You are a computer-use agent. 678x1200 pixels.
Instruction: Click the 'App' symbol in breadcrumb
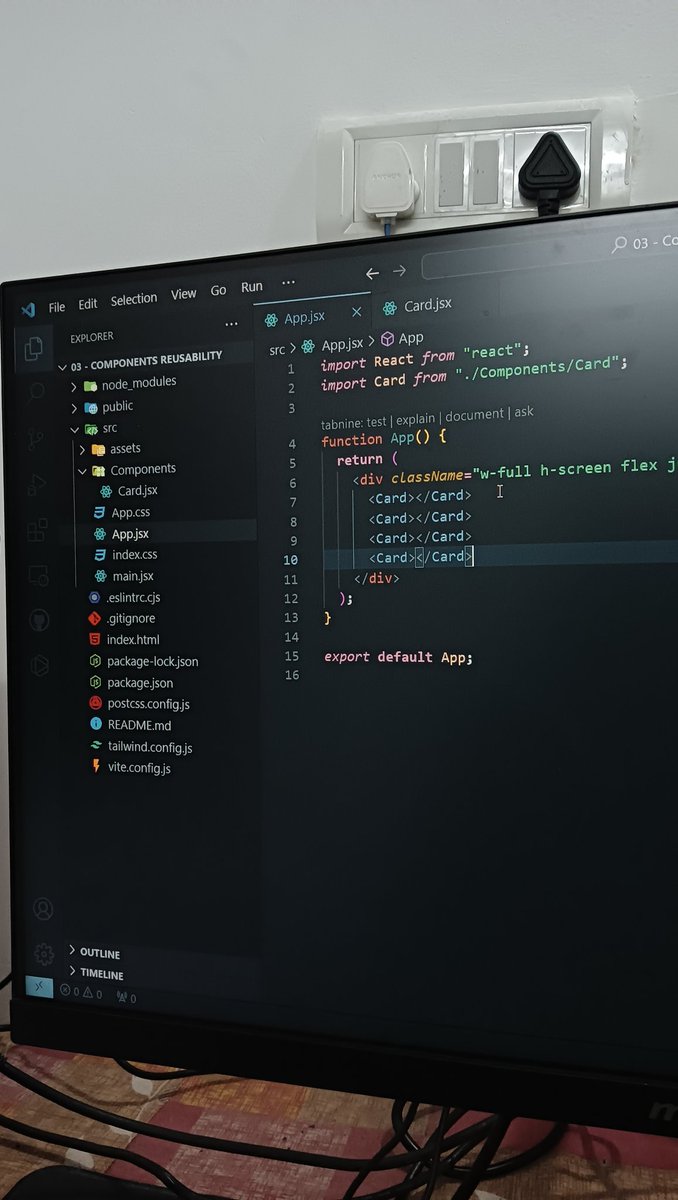411,338
